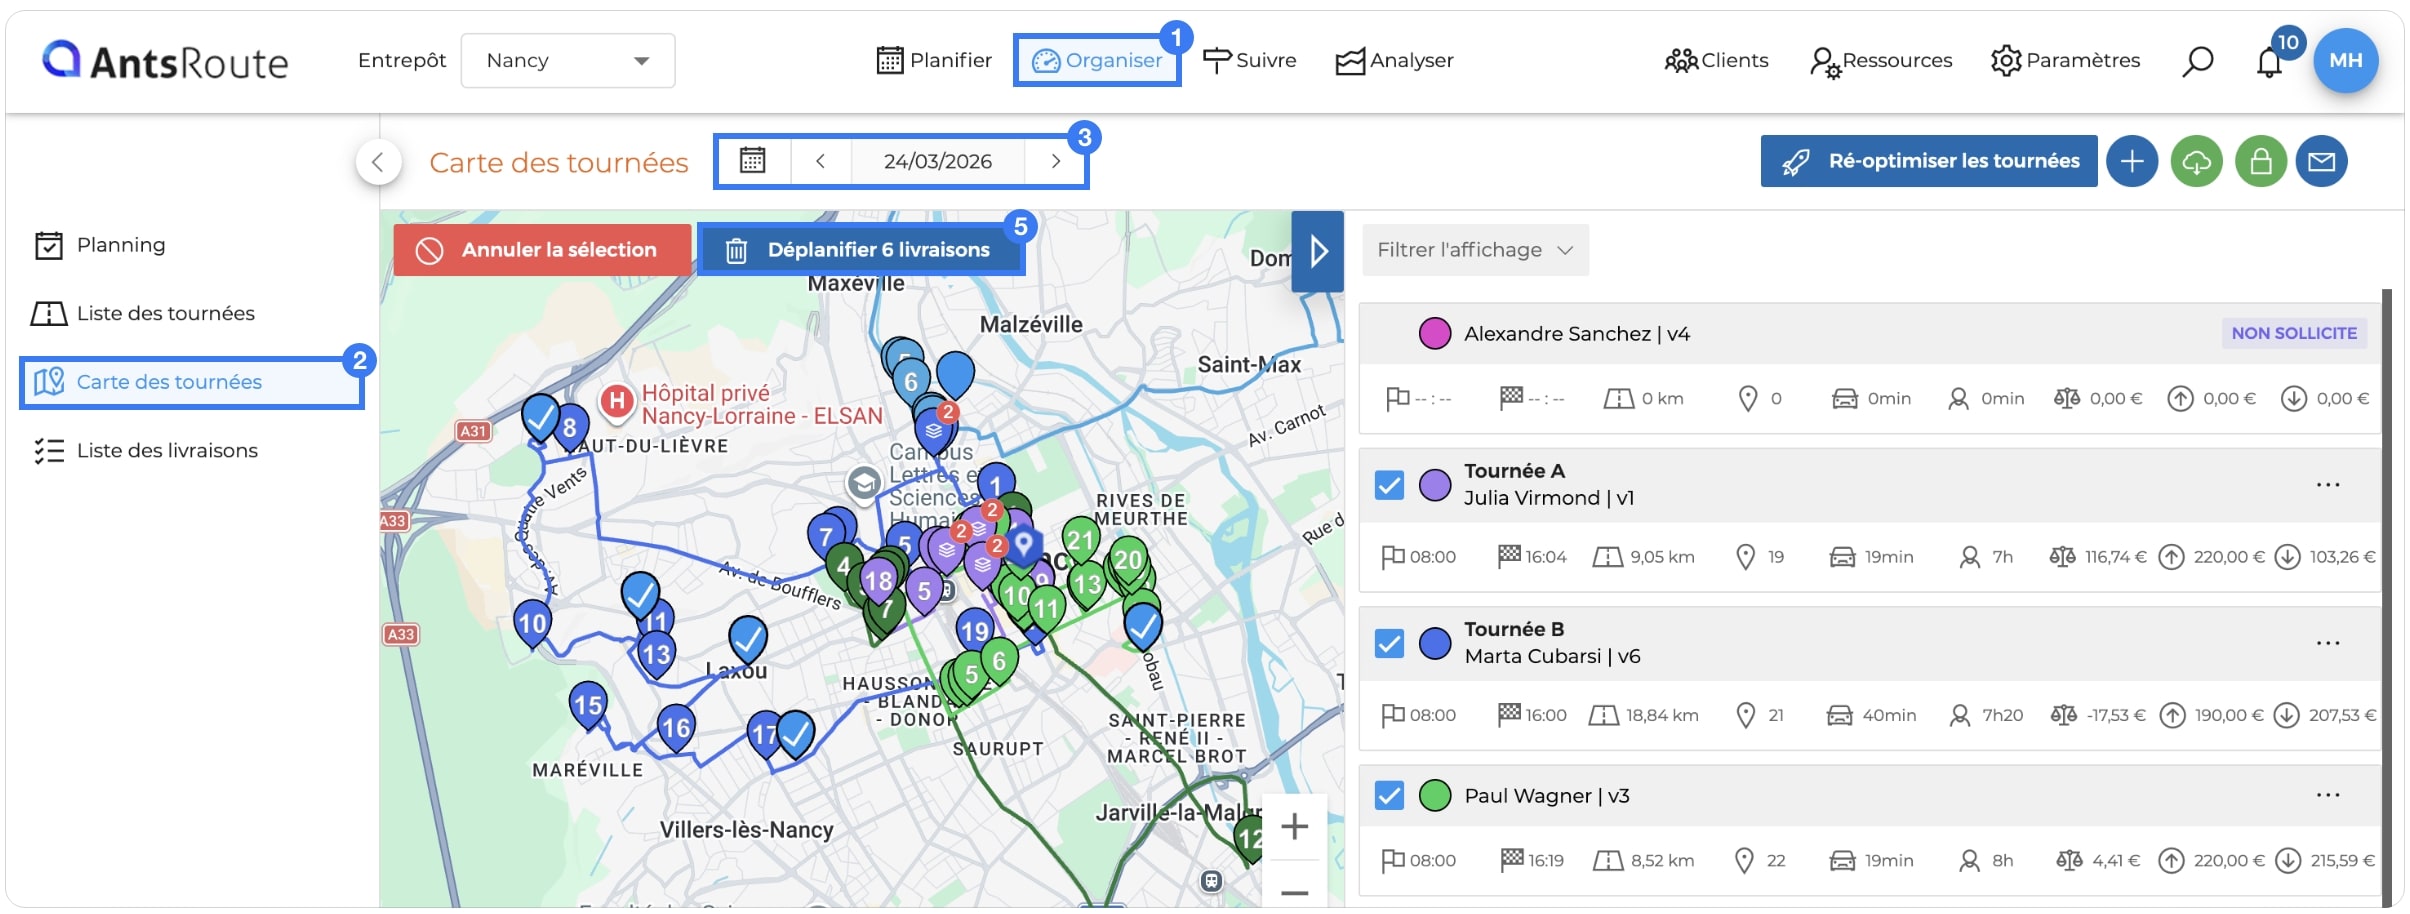Go to the next day arrow

click(x=1055, y=161)
